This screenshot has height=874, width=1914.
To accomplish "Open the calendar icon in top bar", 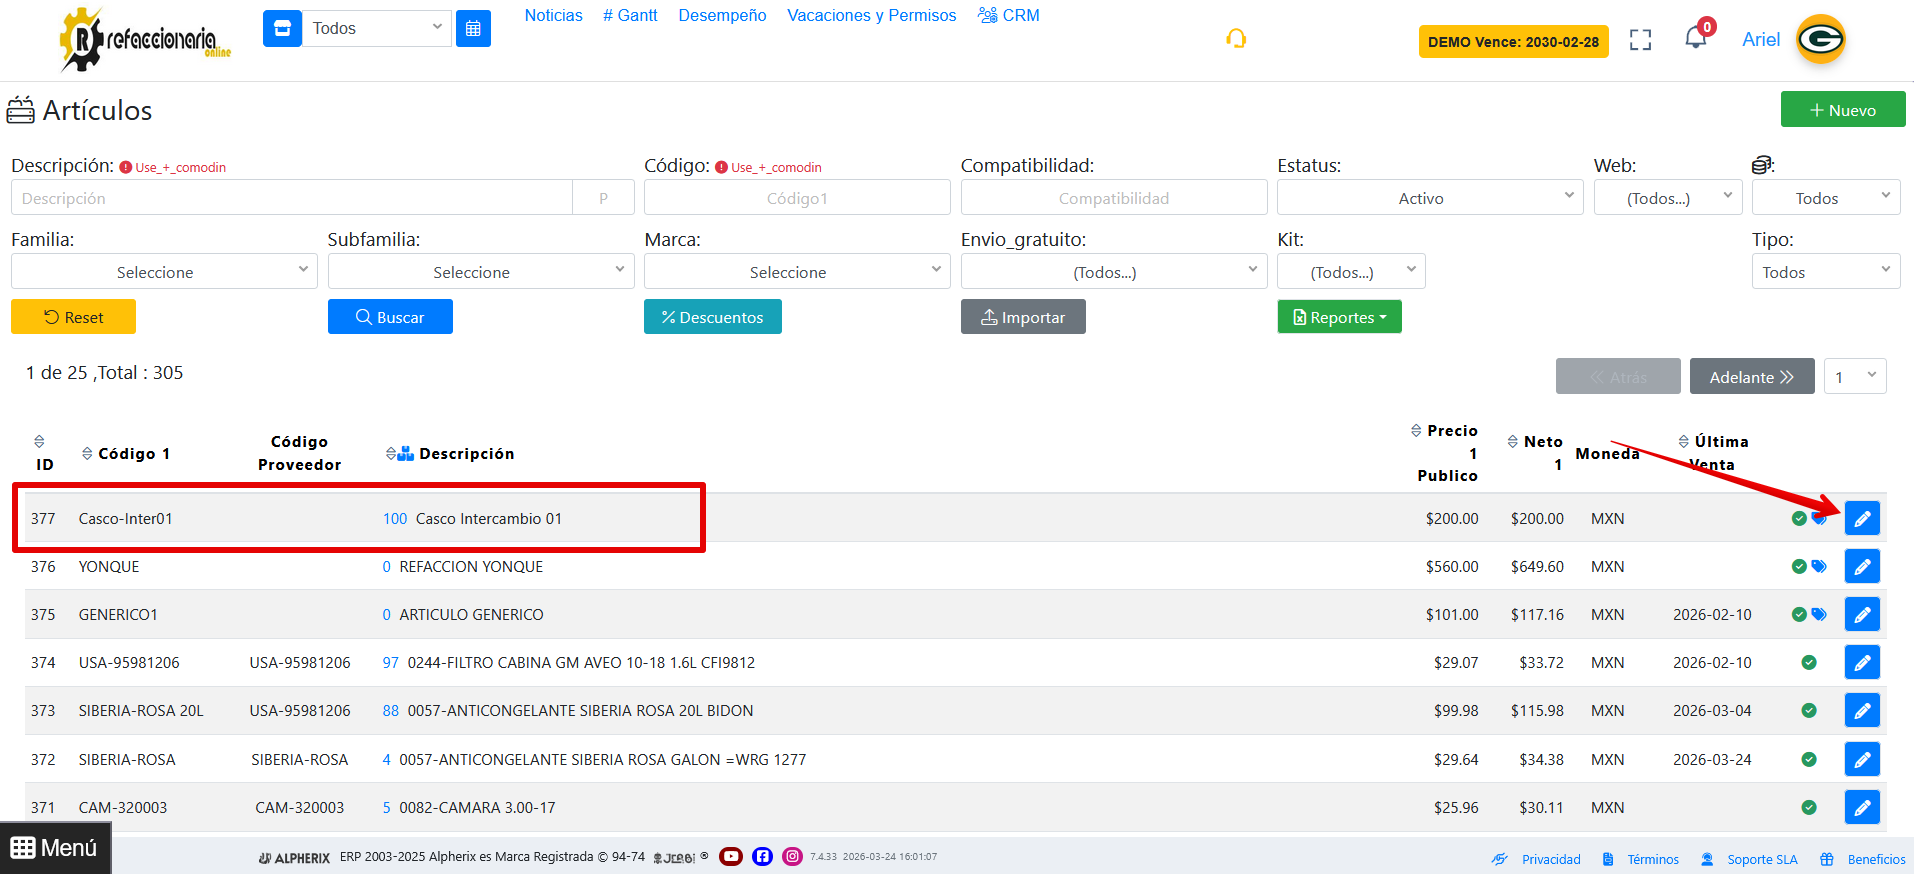I will pyautogui.click(x=473, y=28).
